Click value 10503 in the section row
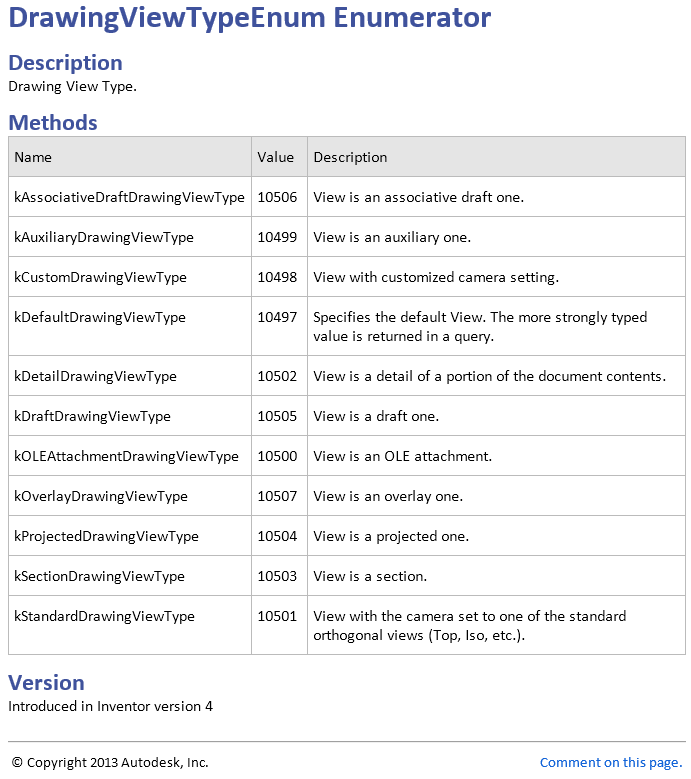This screenshot has width=691, height=779. 277,576
